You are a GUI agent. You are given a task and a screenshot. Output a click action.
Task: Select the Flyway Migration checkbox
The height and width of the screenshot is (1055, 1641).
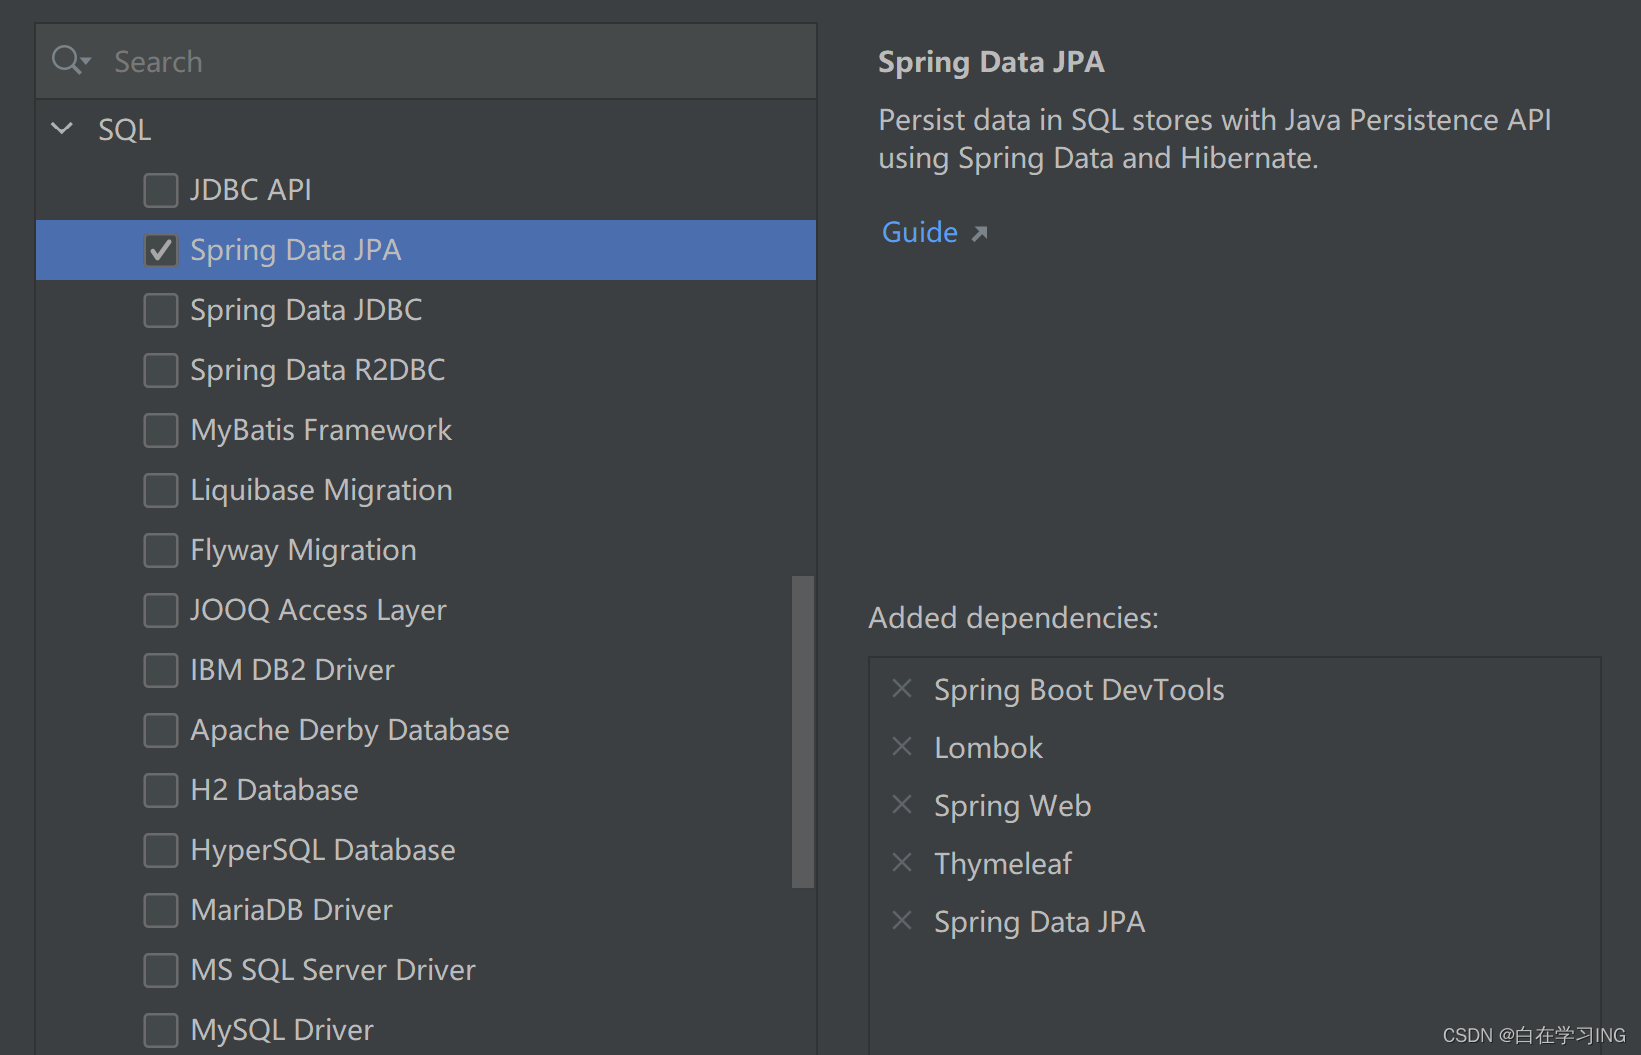tap(161, 550)
